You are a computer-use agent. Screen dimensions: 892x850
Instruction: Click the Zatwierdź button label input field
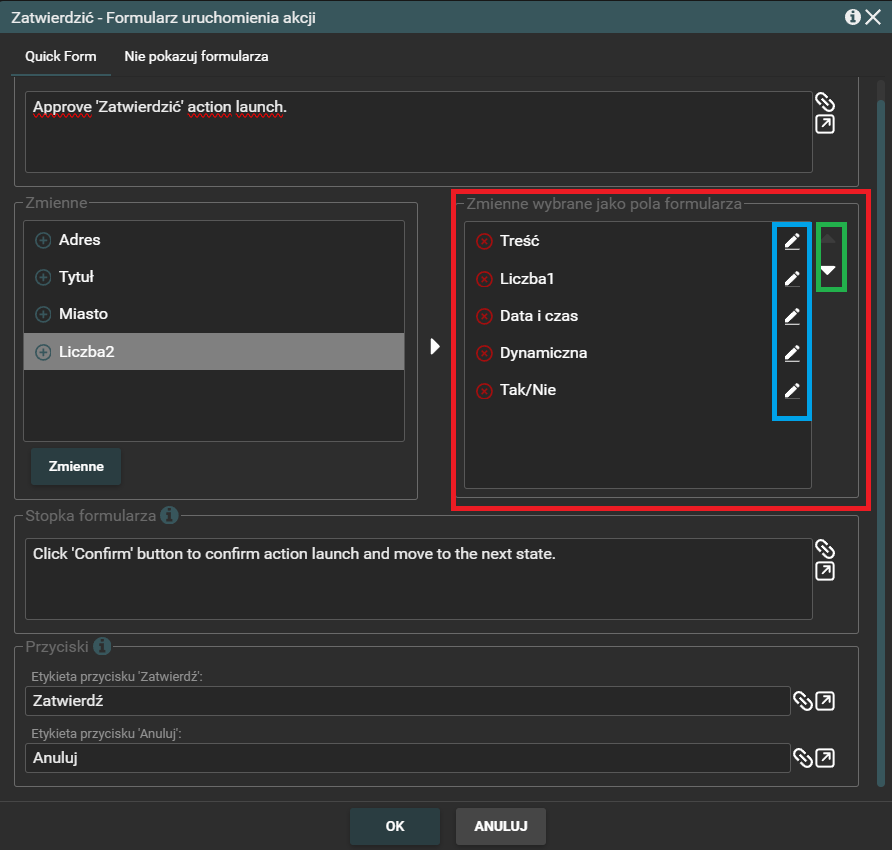coord(407,701)
